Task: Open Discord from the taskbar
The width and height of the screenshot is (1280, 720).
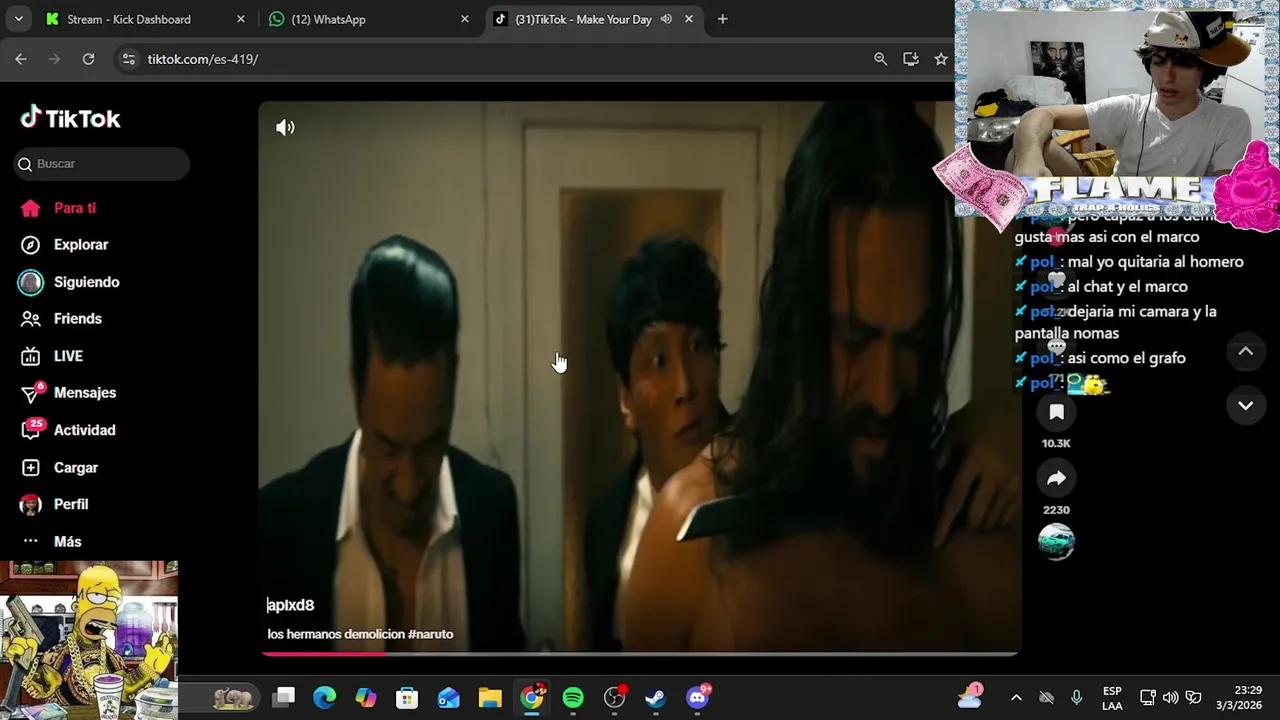Action: 698,698
